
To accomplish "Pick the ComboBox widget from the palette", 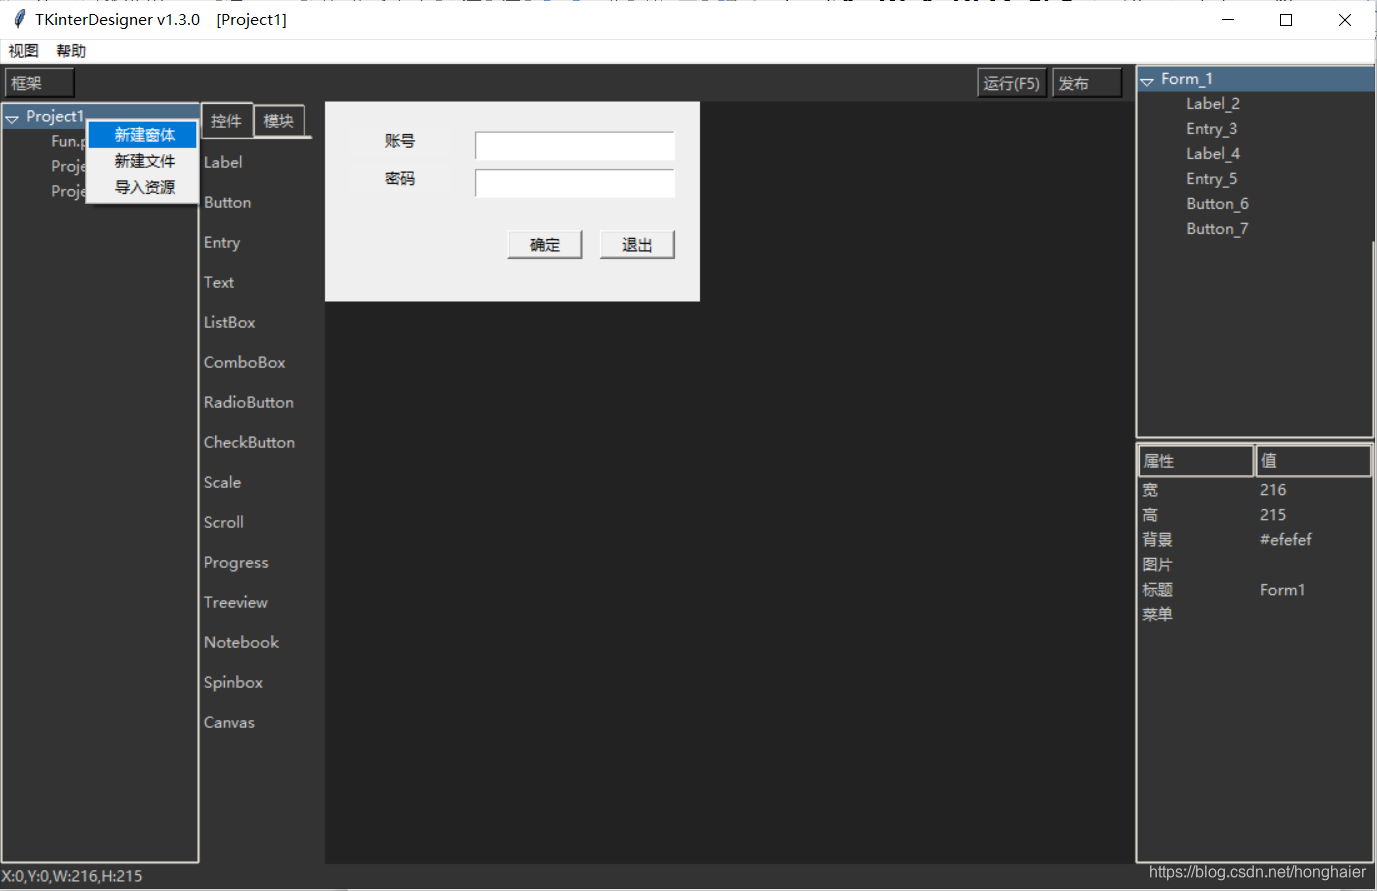I will click(x=245, y=362).
